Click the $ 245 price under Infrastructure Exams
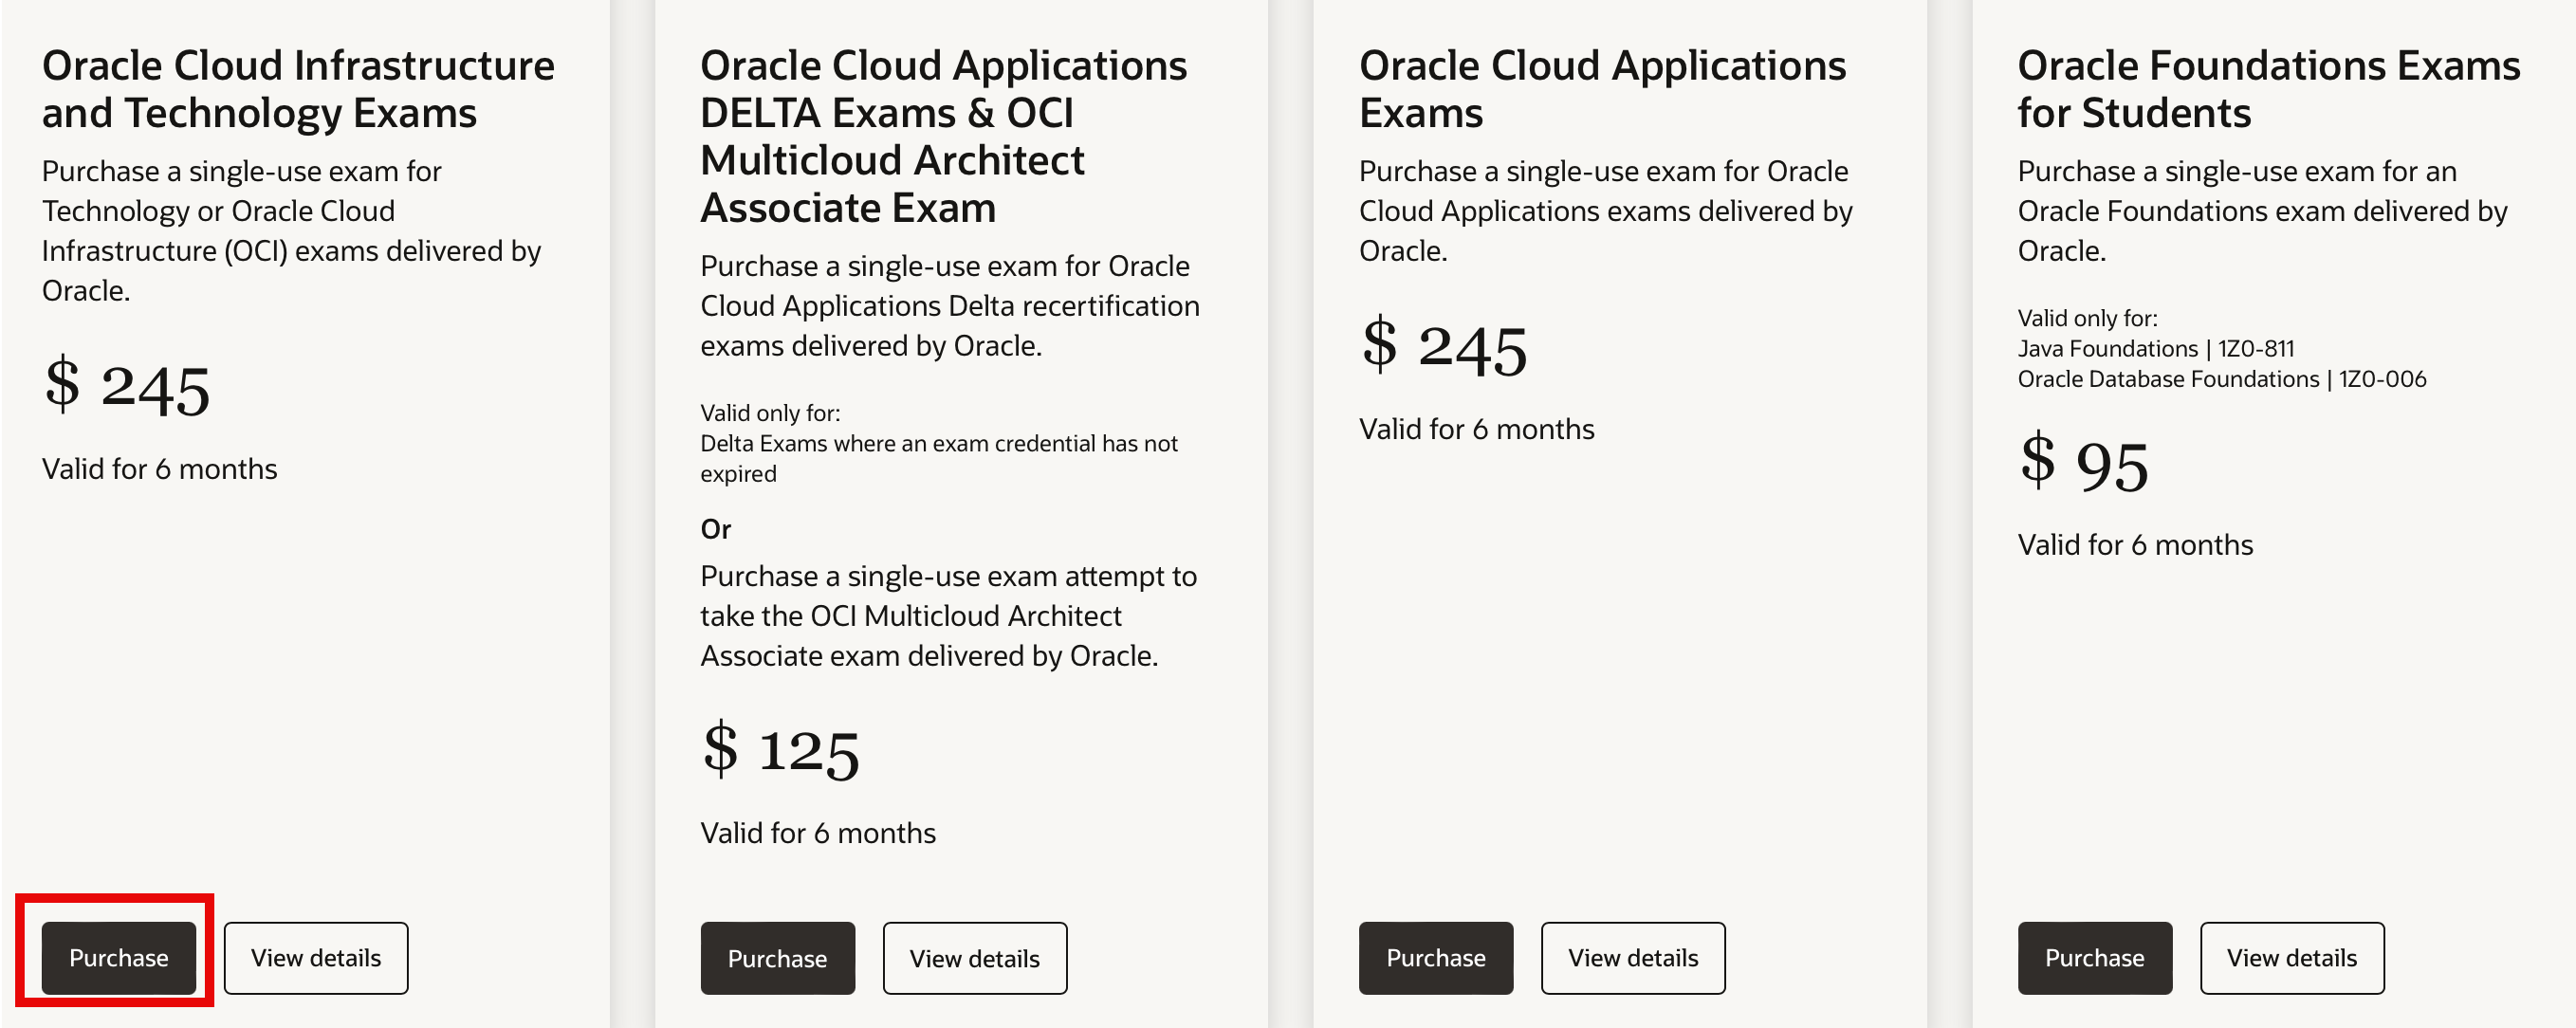 [x=127, y=387]
